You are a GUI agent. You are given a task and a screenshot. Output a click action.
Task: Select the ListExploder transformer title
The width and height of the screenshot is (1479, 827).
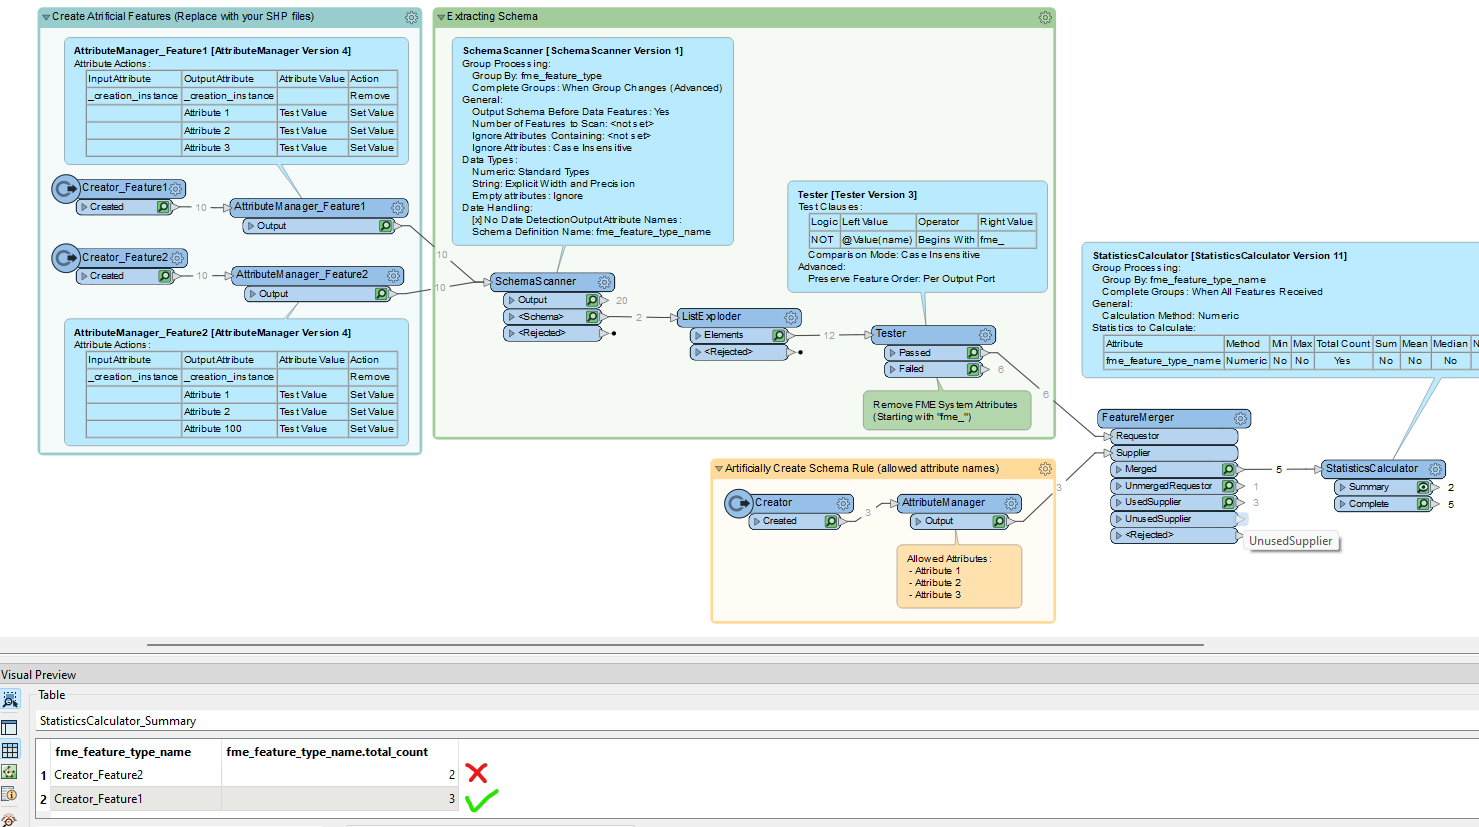point(712,317)
